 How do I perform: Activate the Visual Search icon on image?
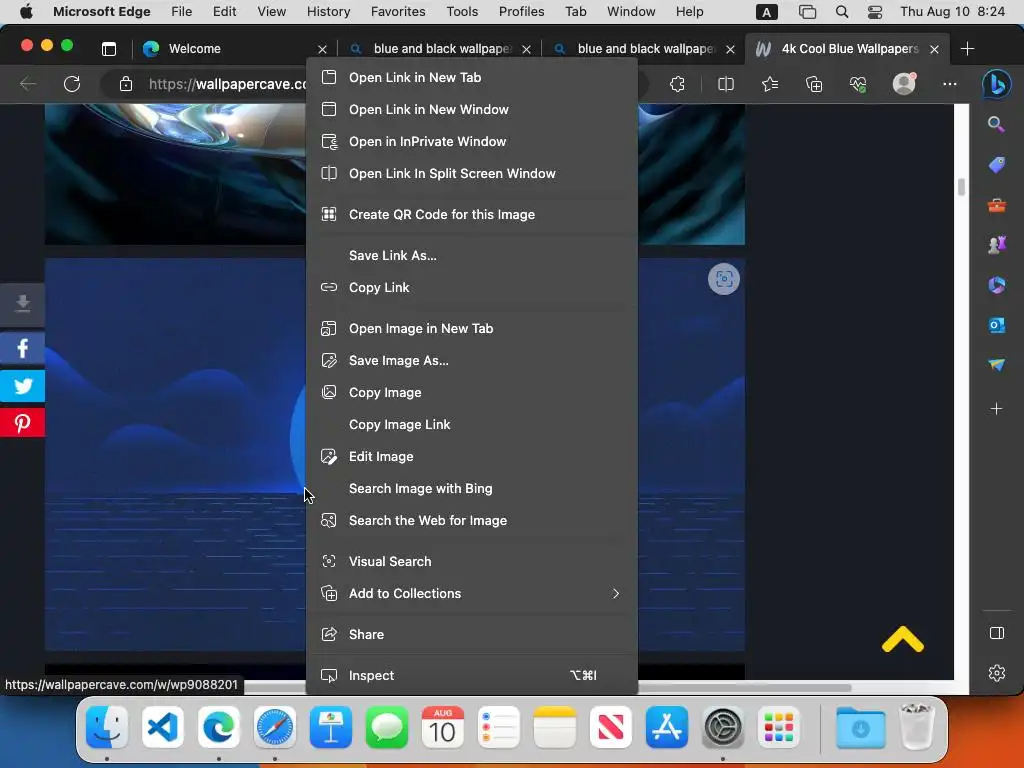(x=724, y=280)
